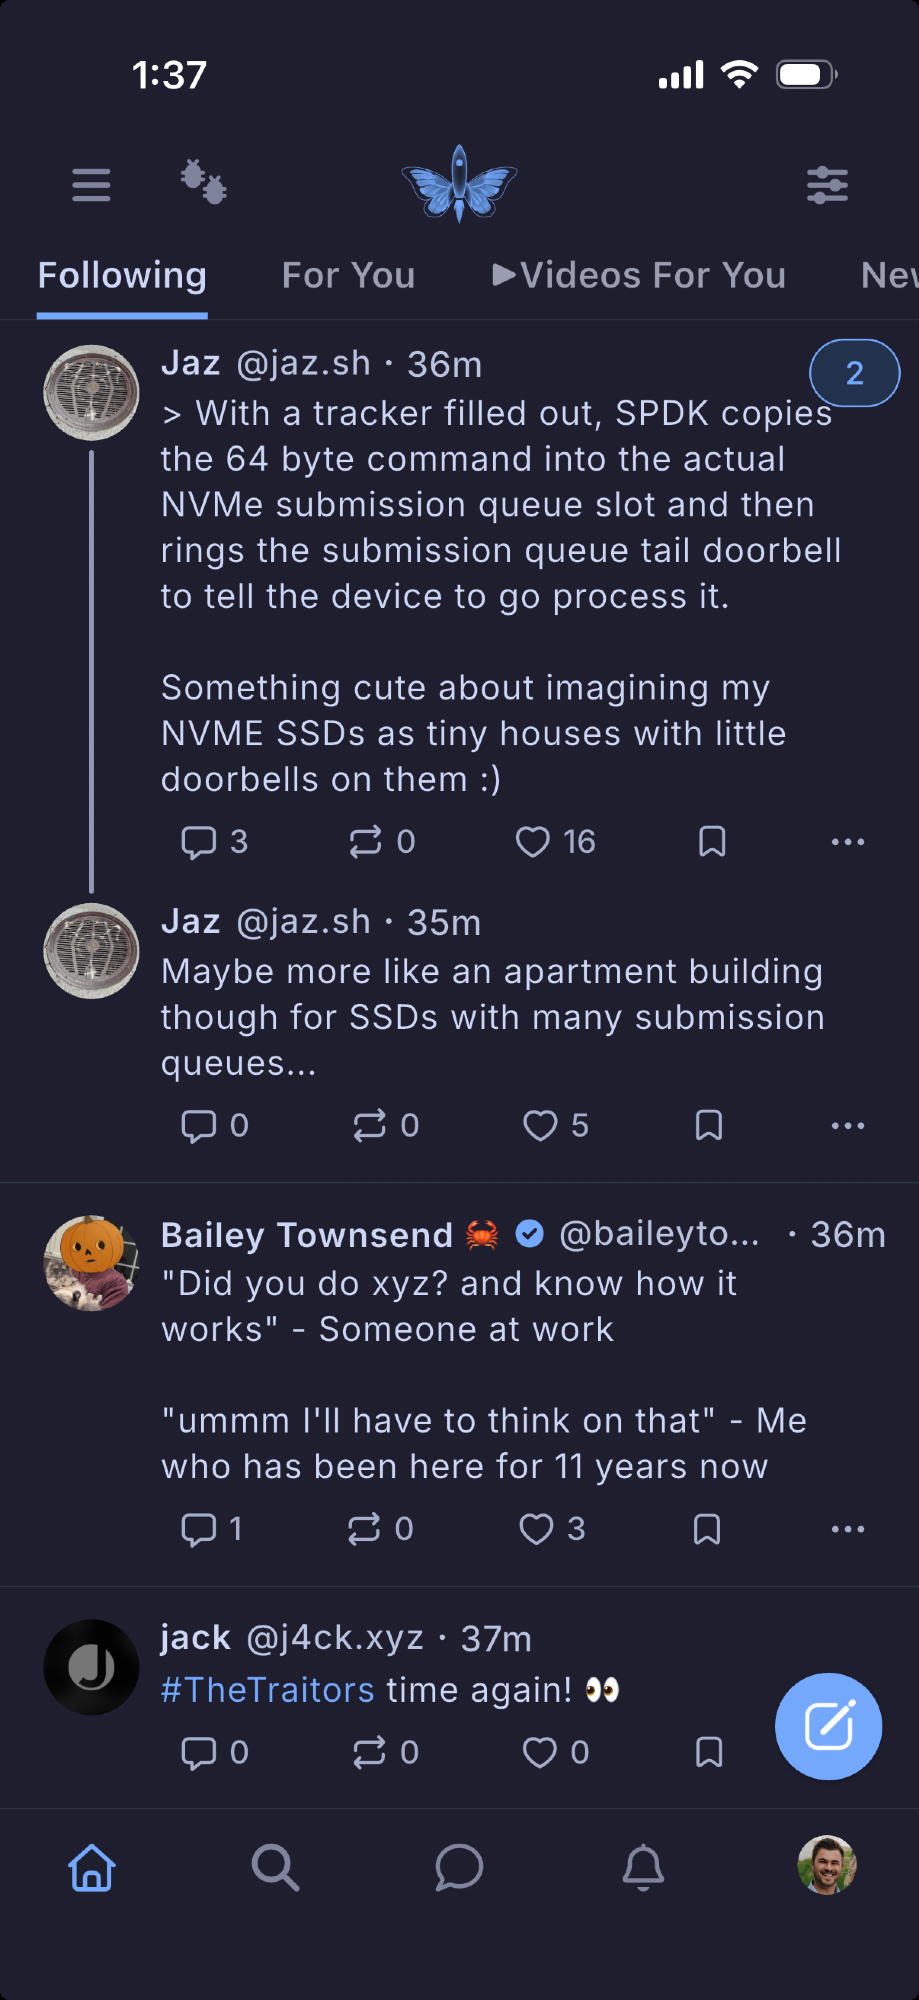Load the 2 new posts pill

854,373
